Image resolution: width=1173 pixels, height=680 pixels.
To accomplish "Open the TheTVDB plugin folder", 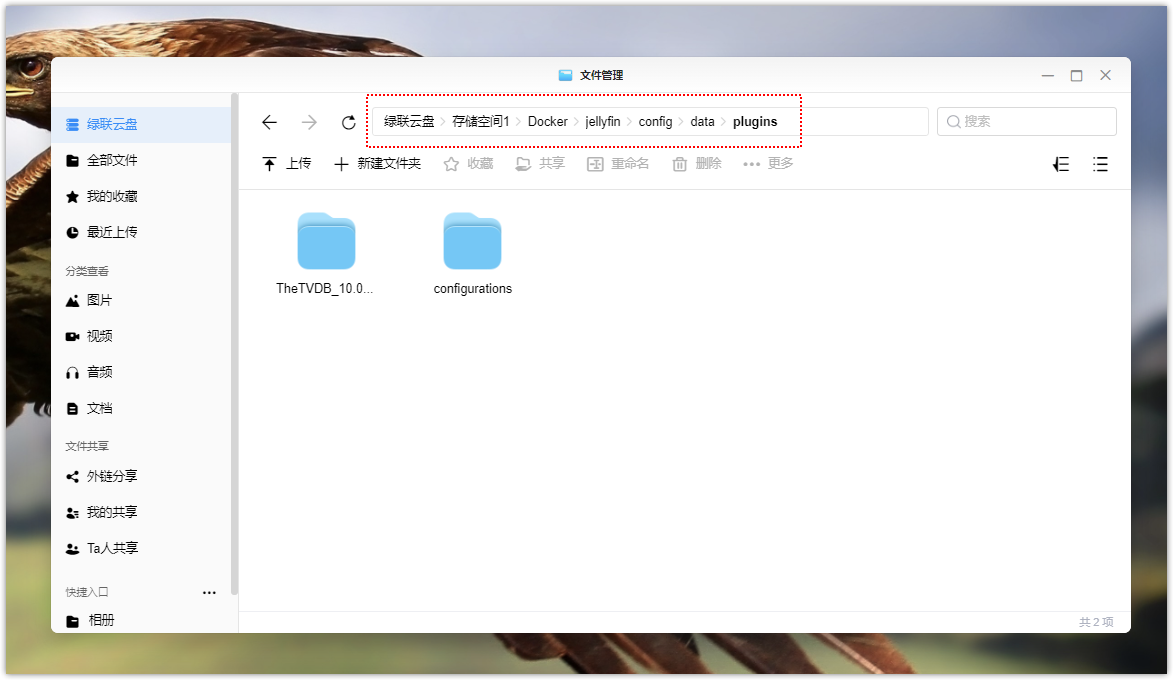I will coord(326,242).
